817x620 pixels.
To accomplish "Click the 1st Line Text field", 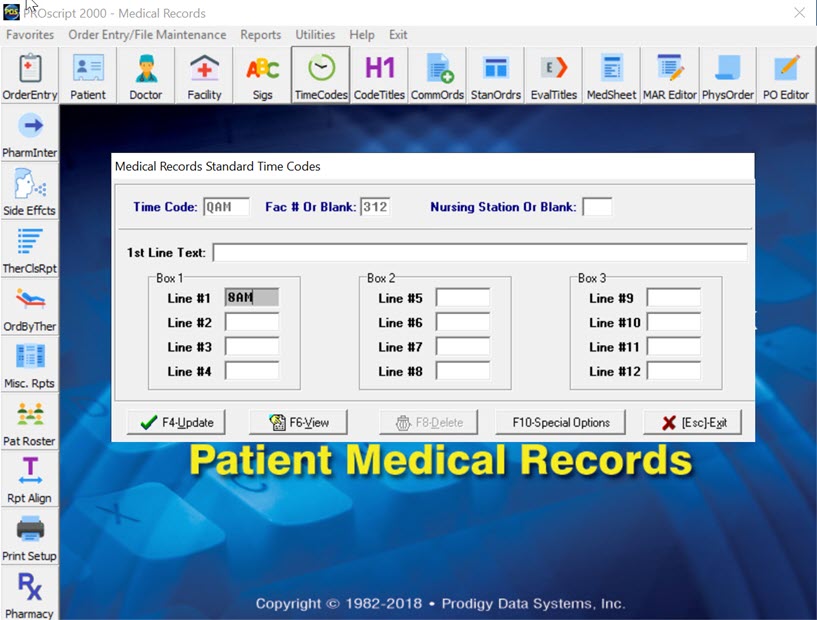I will click(x=479, y=252).
